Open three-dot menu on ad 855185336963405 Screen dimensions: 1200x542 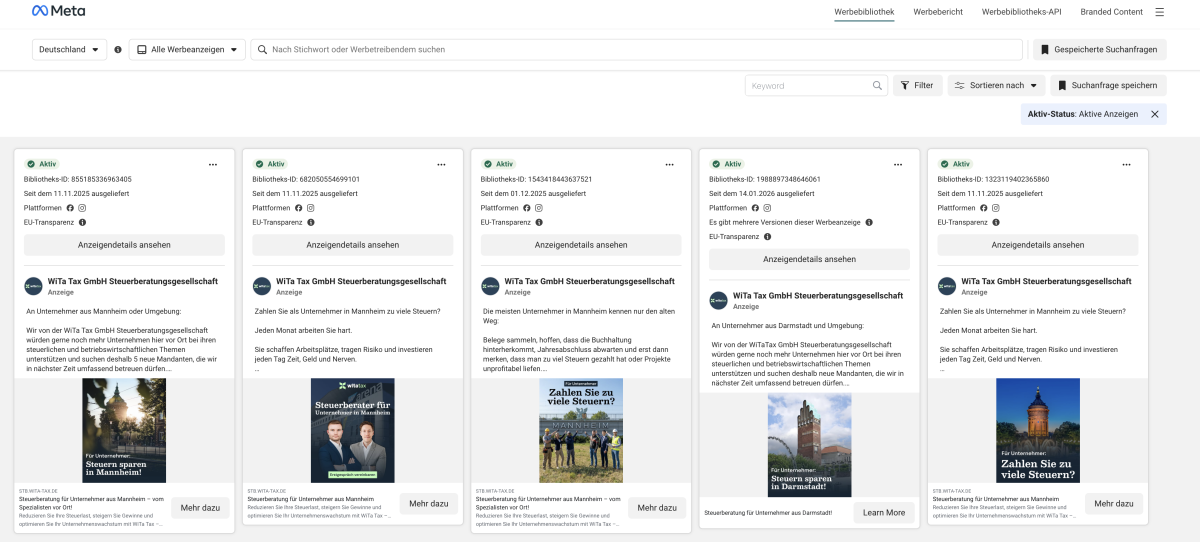[x=213, y=164]
